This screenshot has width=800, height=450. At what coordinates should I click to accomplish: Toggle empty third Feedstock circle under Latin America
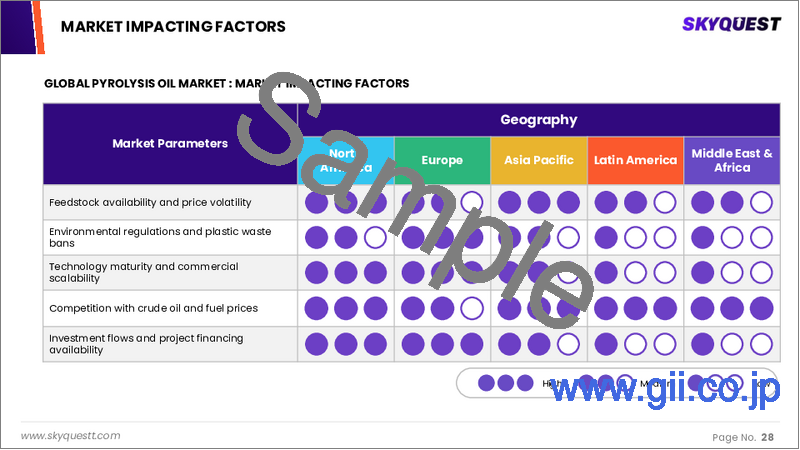pyautogui.click(x=665, y=203)
